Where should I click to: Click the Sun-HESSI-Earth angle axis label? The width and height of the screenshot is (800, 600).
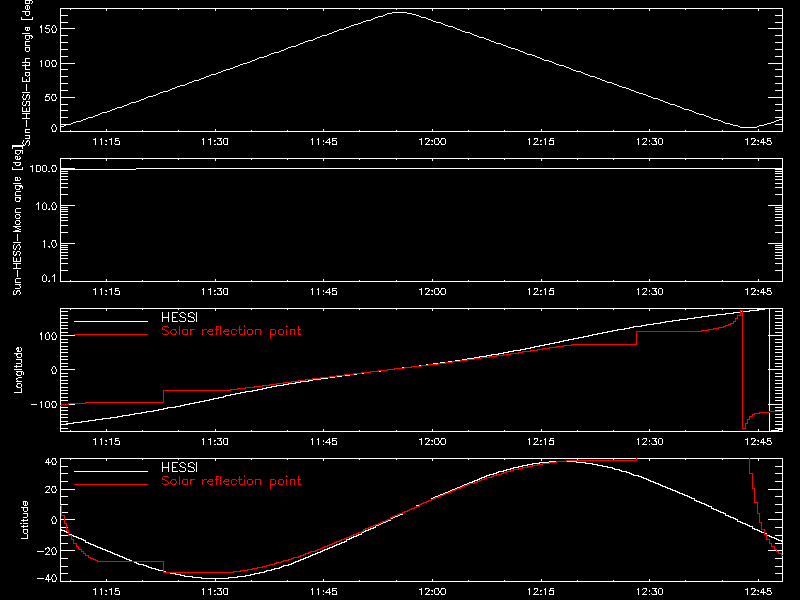point(27,72)
